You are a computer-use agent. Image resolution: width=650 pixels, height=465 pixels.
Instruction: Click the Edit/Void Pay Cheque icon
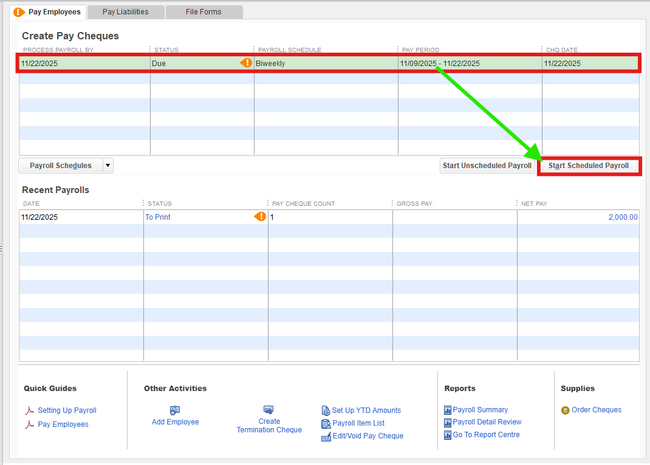[x=326, y=437]
